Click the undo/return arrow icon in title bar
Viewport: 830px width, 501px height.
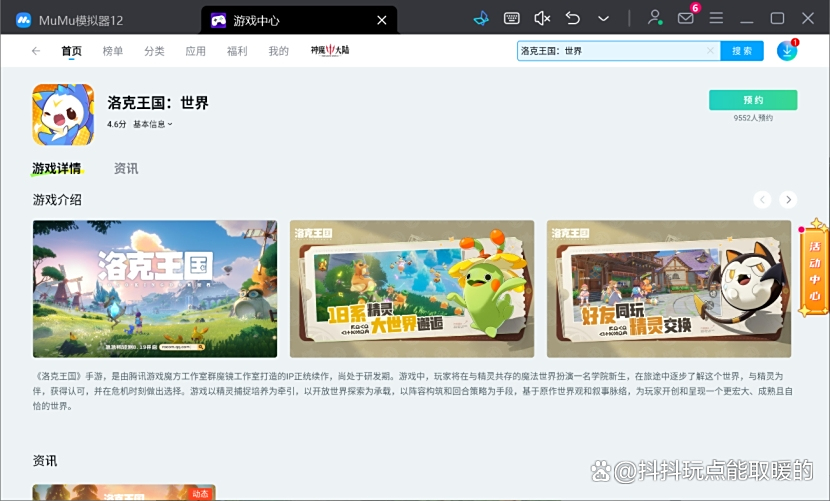573,18
